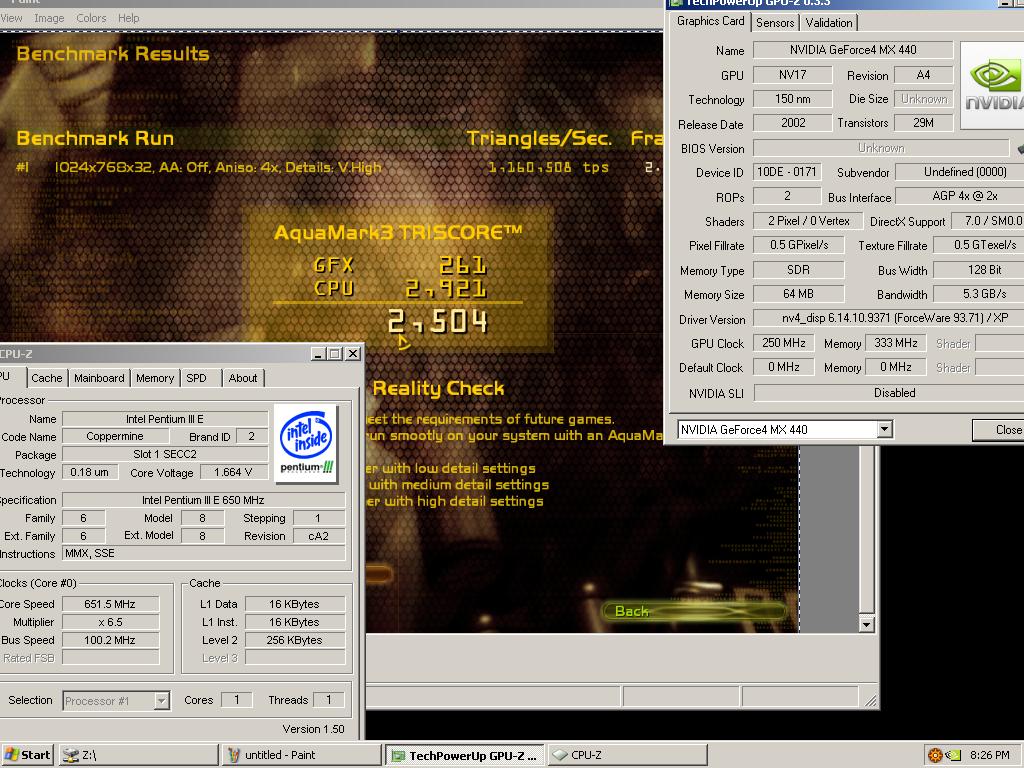Click the Level 2 cache 256 KBytes value
1024x768 pixels.
(295, 640)
